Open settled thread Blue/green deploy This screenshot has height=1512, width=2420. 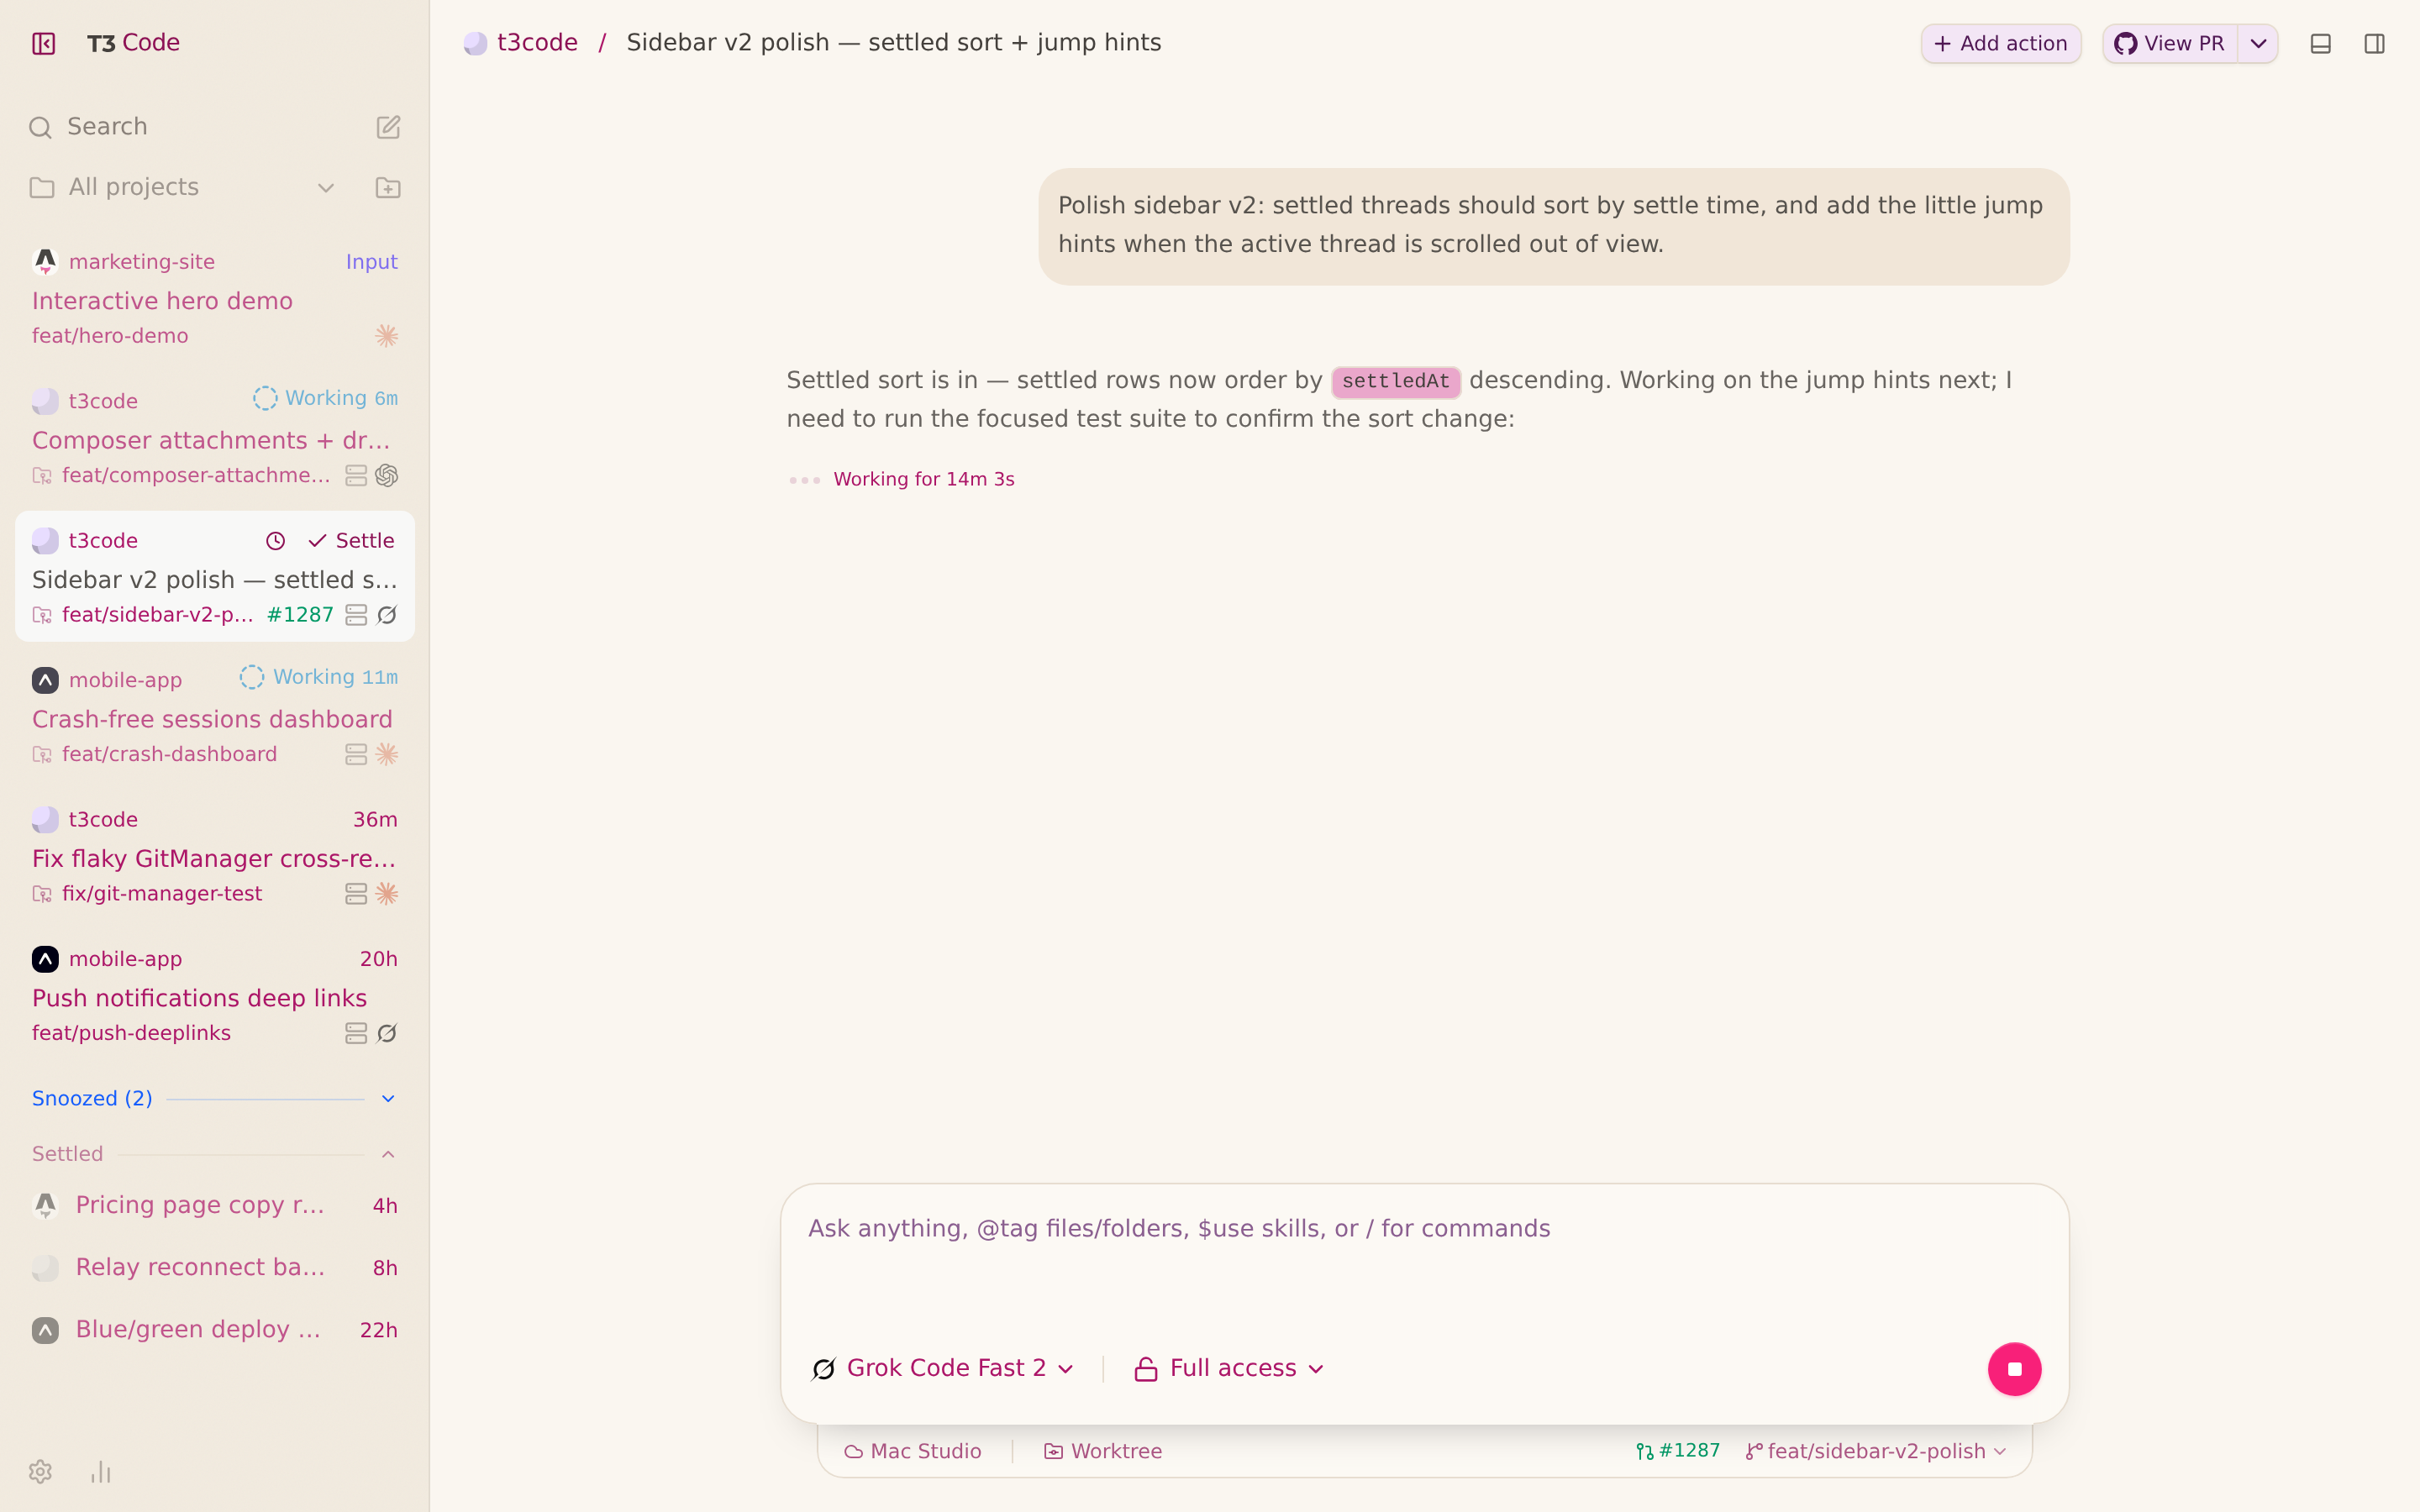tap(215, 1329)
